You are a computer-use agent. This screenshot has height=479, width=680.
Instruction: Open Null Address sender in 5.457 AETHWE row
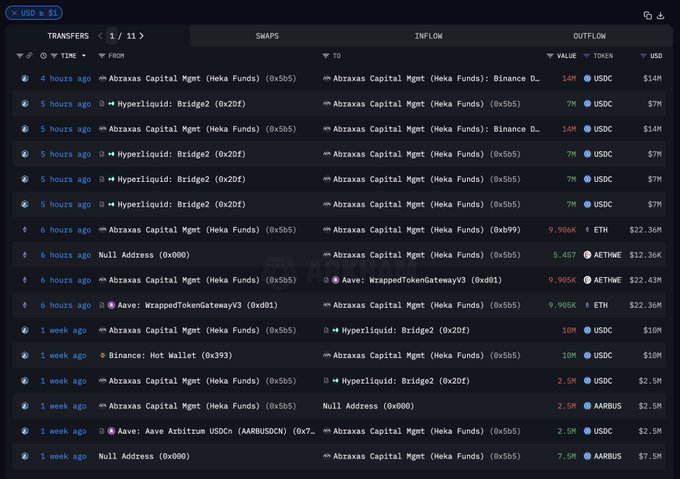144,255
